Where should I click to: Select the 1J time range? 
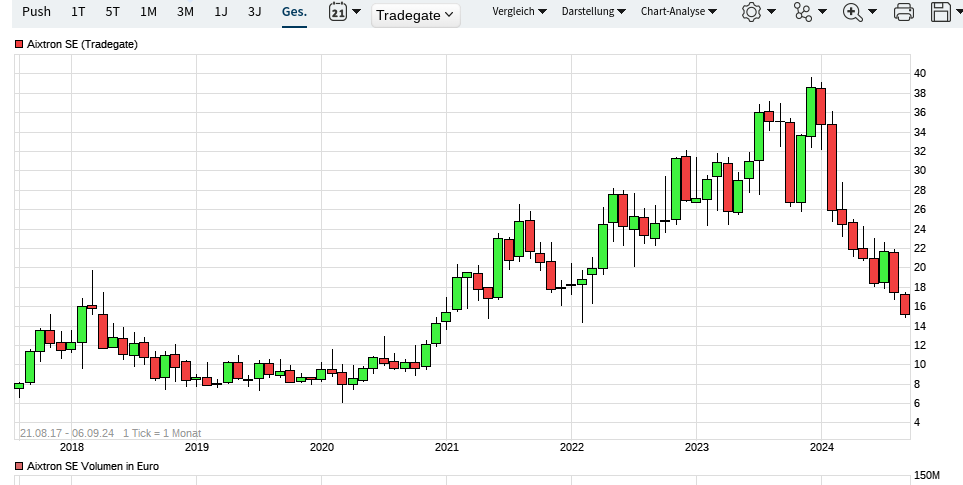(x=221, y=12)
